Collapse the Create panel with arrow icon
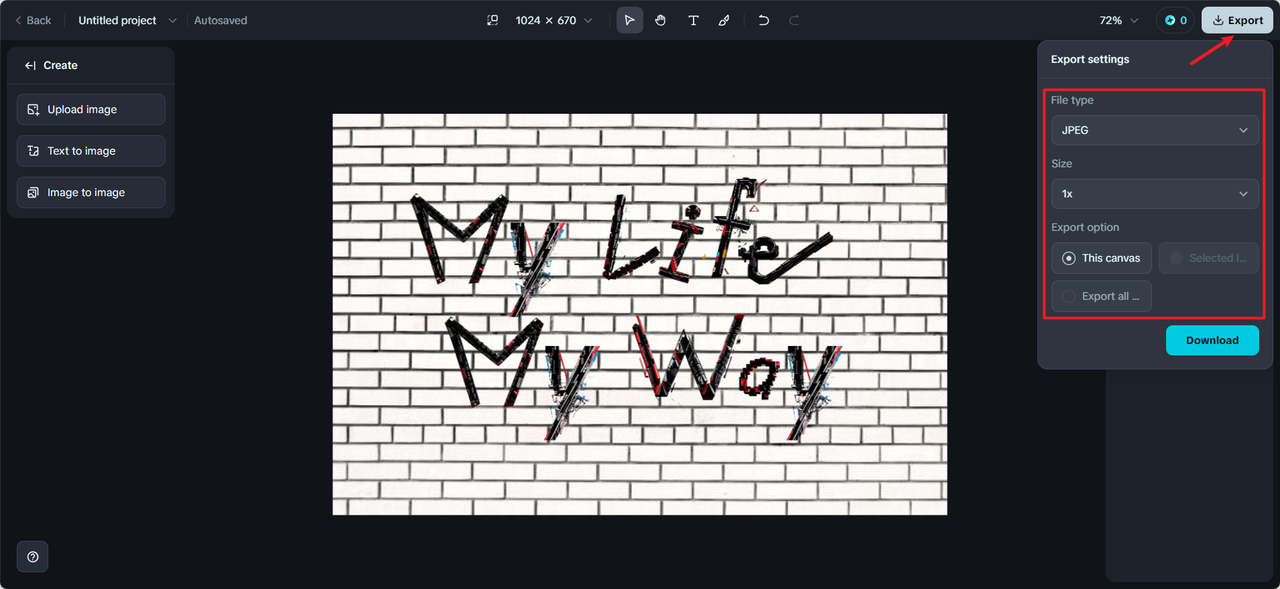Image resolution: width=1280 pixels, height=589 pixels. (x=30, y=65)
